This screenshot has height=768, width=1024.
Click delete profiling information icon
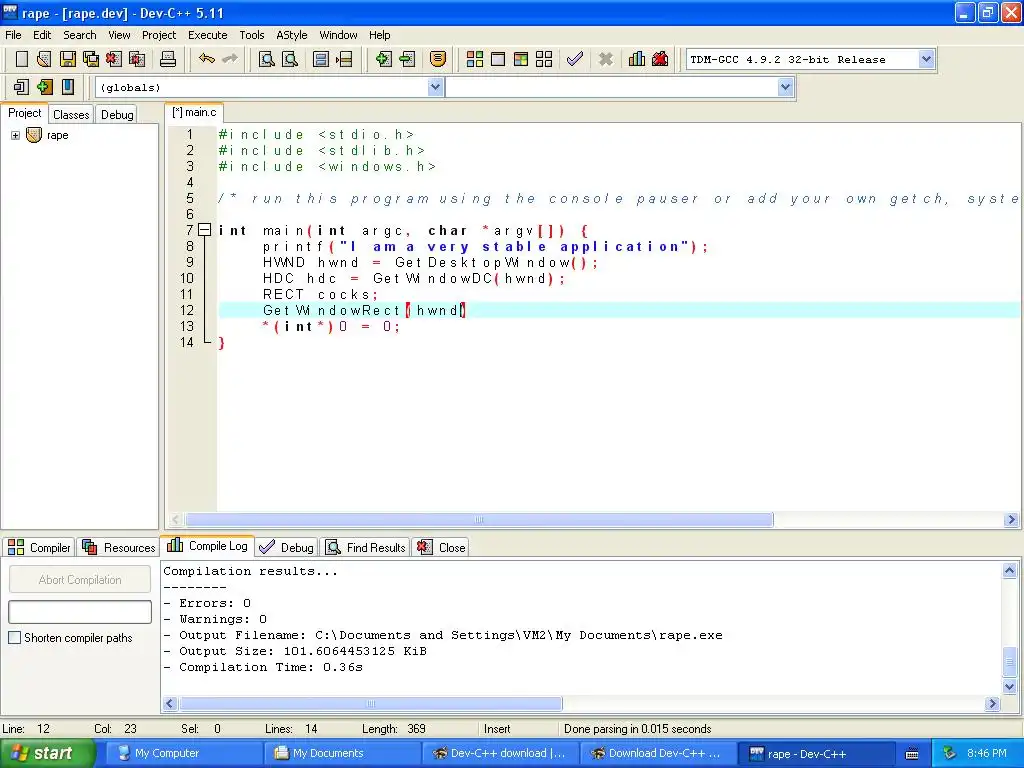coord(660,59)
